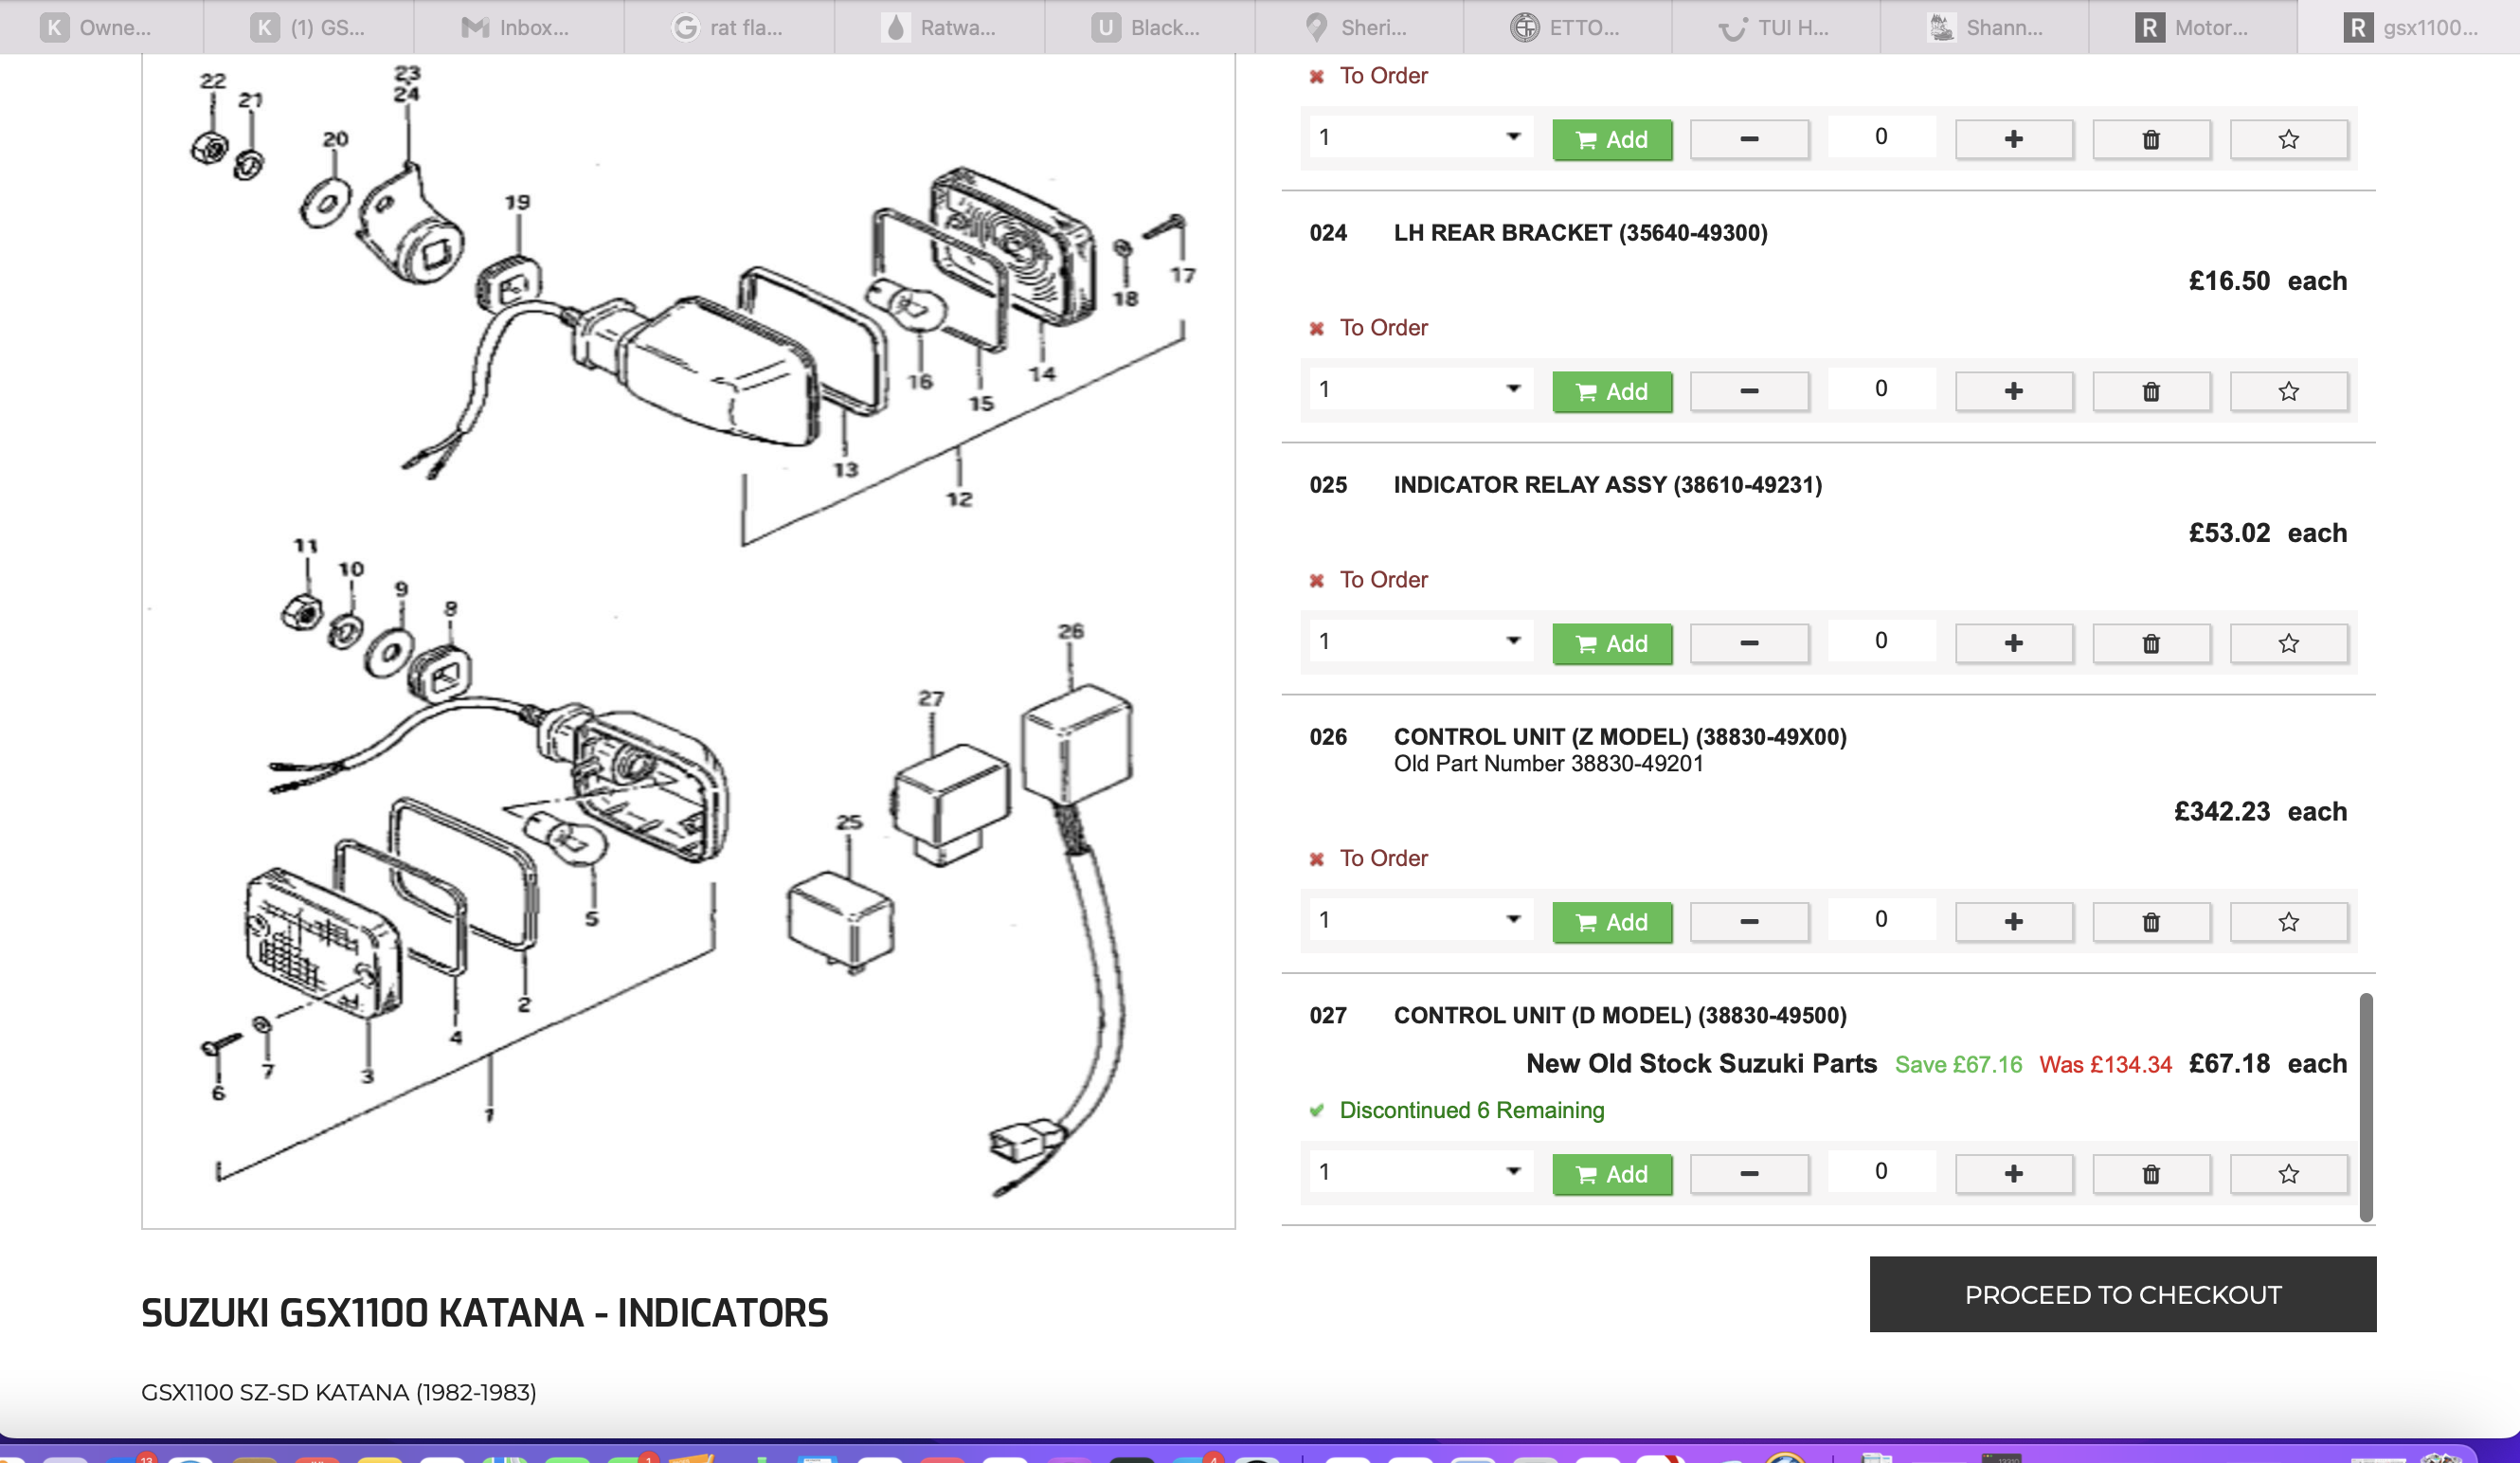Click trash icon for LH Rear Bracket
Screen dimensions: 2520x1463
coord(2150,391)
